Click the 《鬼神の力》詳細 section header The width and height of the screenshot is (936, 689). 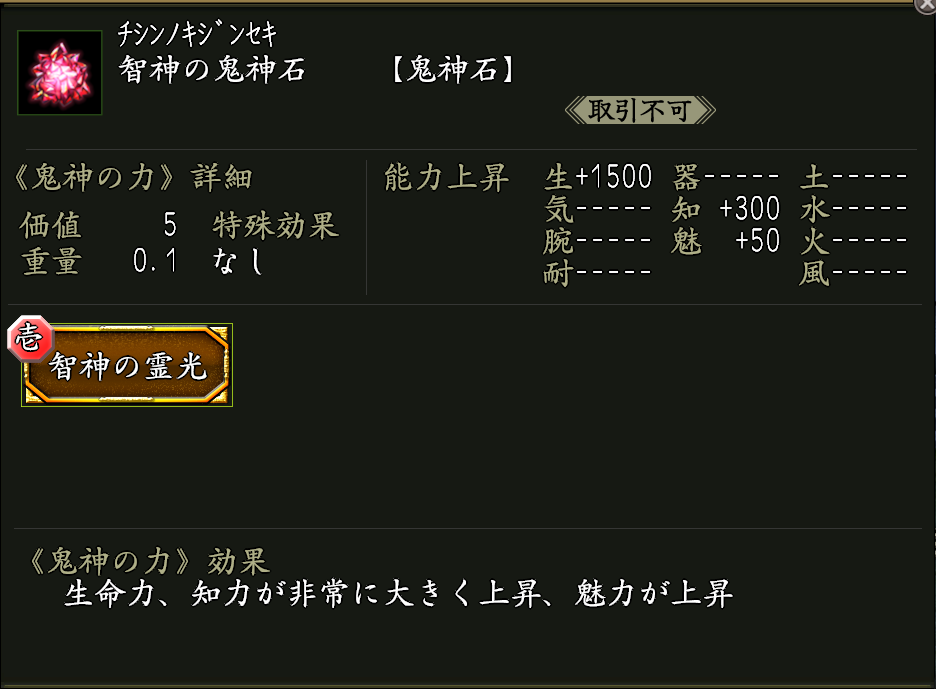(x=134, y=179)
